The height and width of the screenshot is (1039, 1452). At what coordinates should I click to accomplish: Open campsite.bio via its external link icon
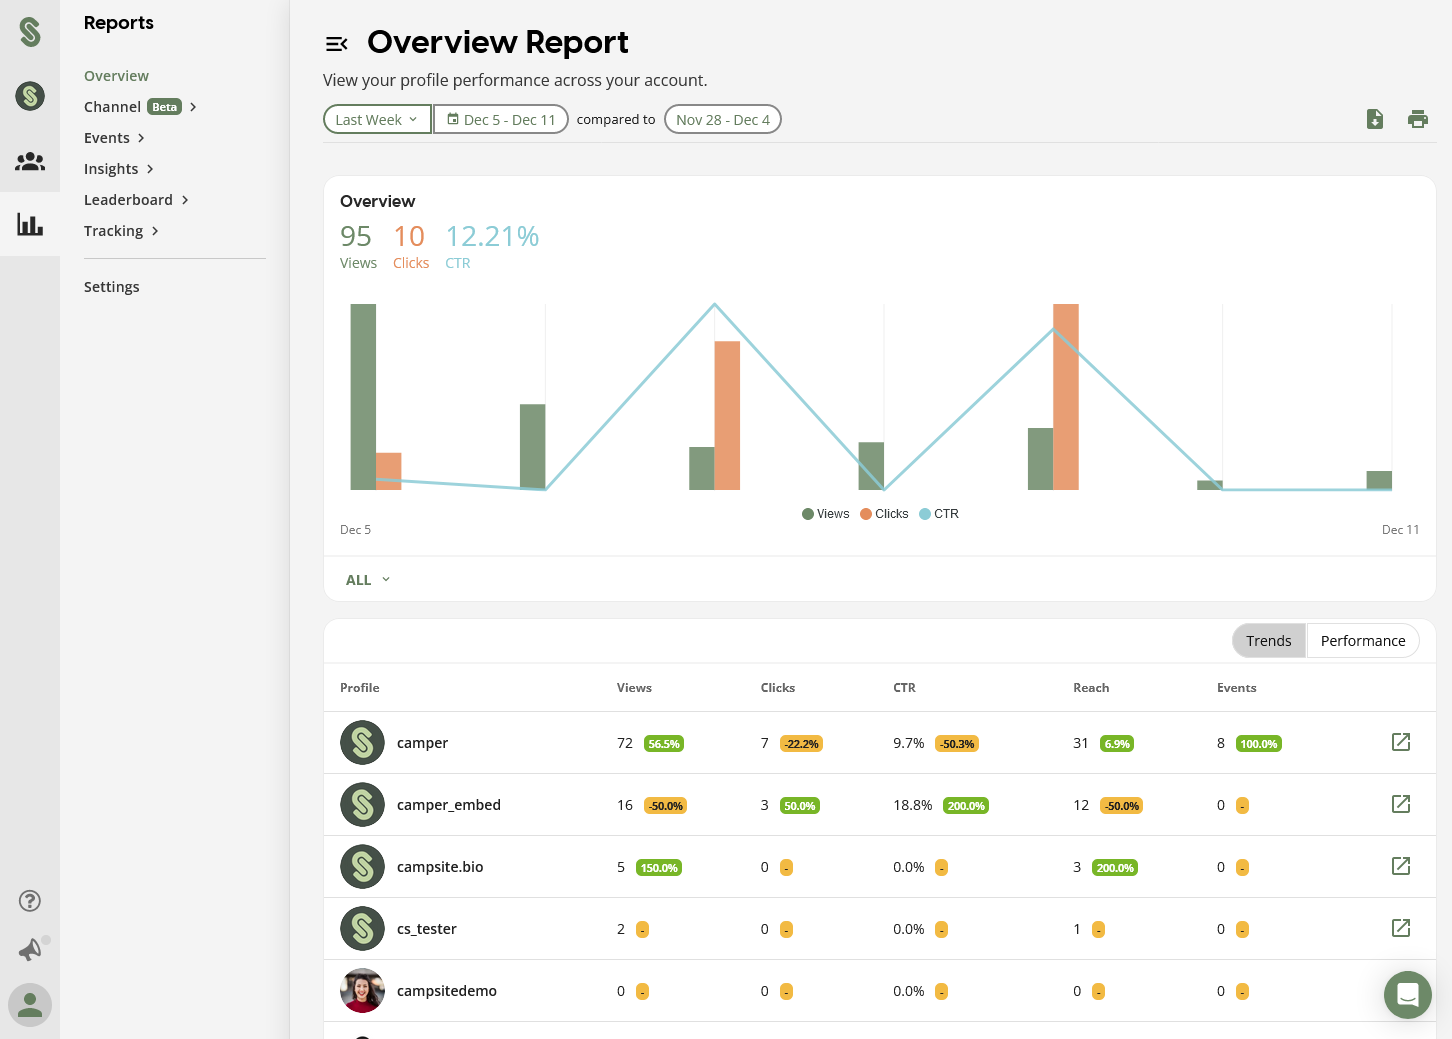coord(1401,866)
